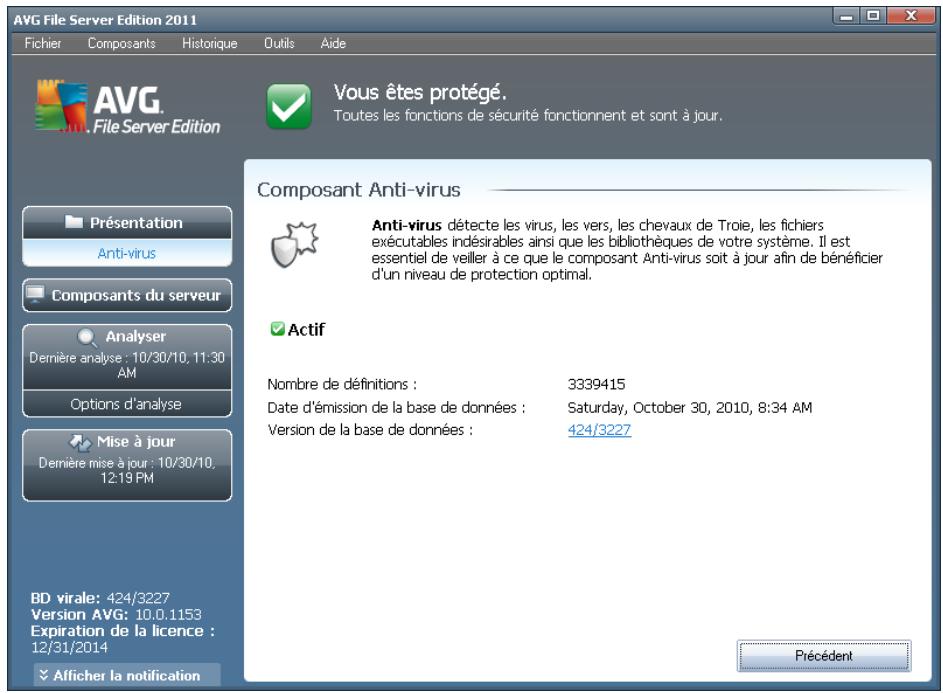Click Dernière mise à jour date text
Image resolution: width=943 pixels, height=693 pixels.
point(127,470)
